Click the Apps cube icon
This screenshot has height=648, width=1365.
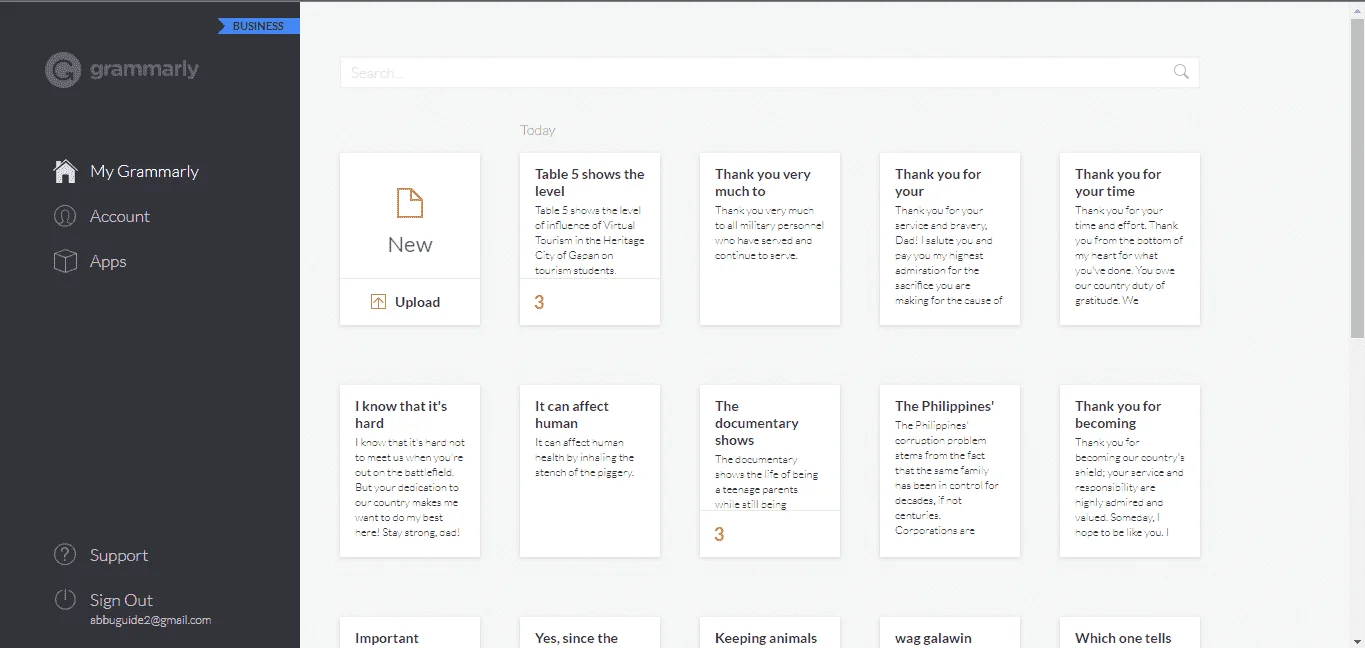pos(65,261)
